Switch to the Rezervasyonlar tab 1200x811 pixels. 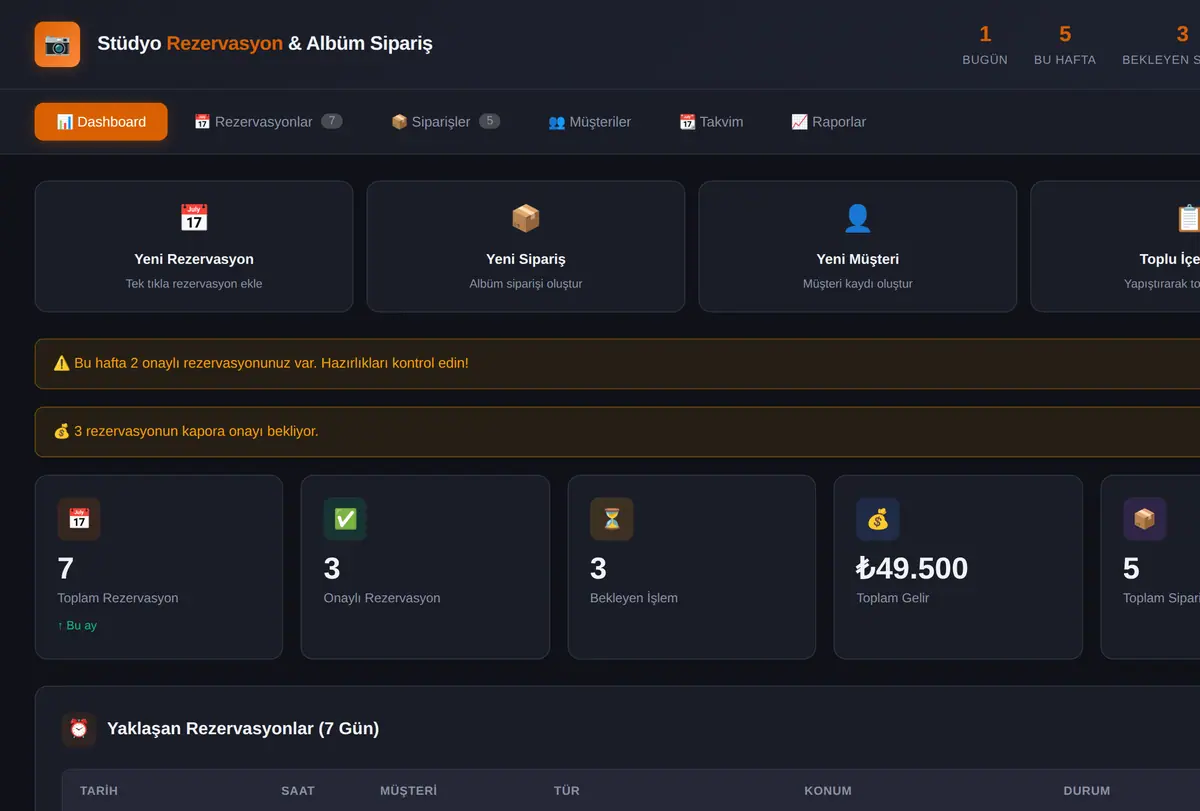click(x=268, y=122)
